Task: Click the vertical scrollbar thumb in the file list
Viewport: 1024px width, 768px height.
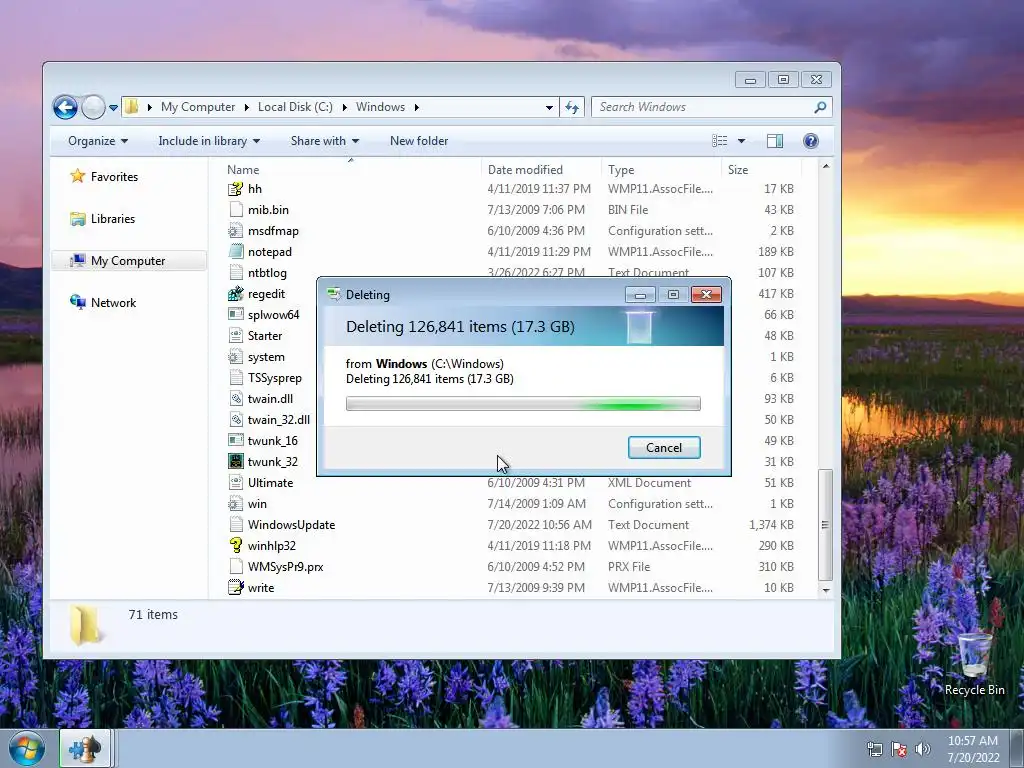Action: coord(825,524)
